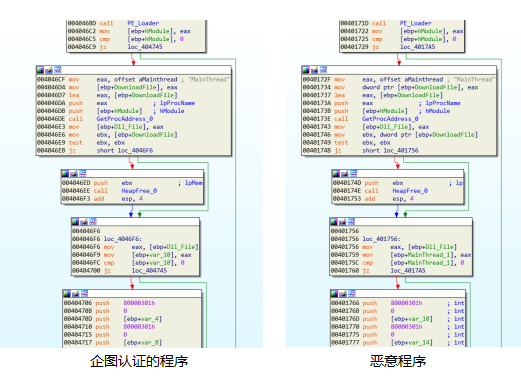Click group-nodes icon on right 00401766 block
Screen dimensions: 521x380
tap(352, 293)
